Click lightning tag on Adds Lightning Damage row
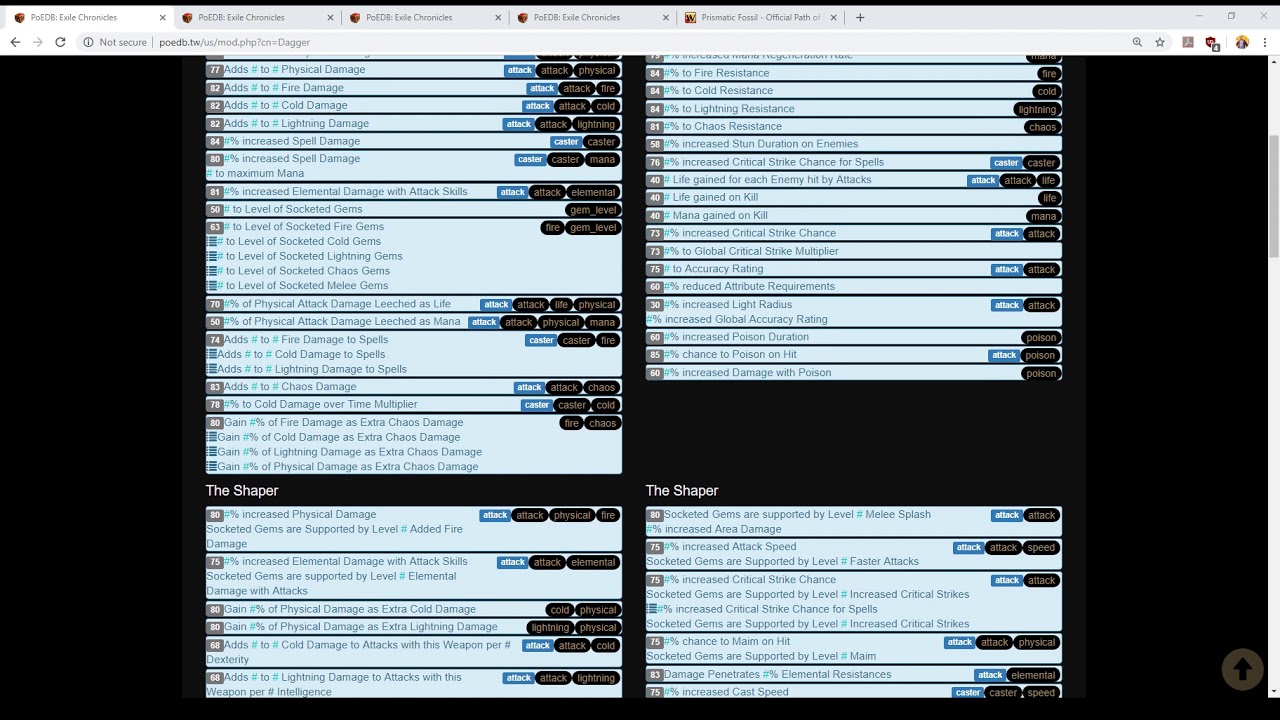This screenshot has width=1280, height=720. click(596, 124)
